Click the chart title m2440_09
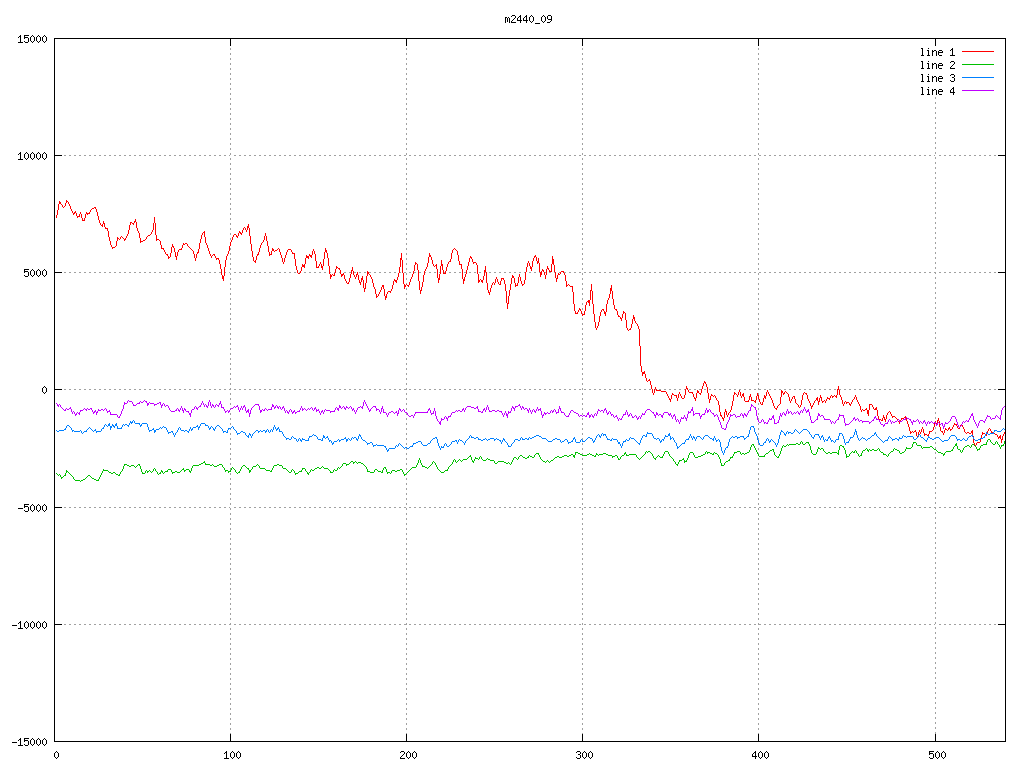 coord(528,19)
